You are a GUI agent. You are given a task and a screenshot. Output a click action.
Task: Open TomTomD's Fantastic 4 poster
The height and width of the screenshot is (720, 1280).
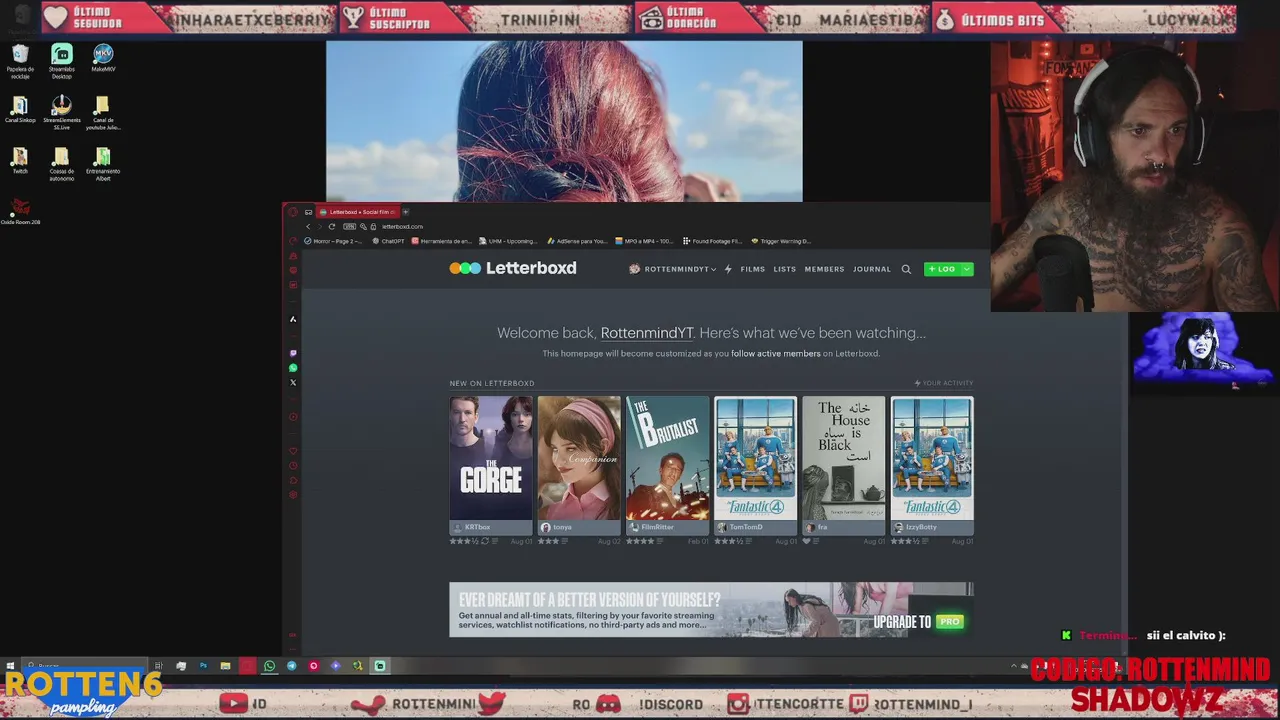pyautogui.click(x=756, y=458)
